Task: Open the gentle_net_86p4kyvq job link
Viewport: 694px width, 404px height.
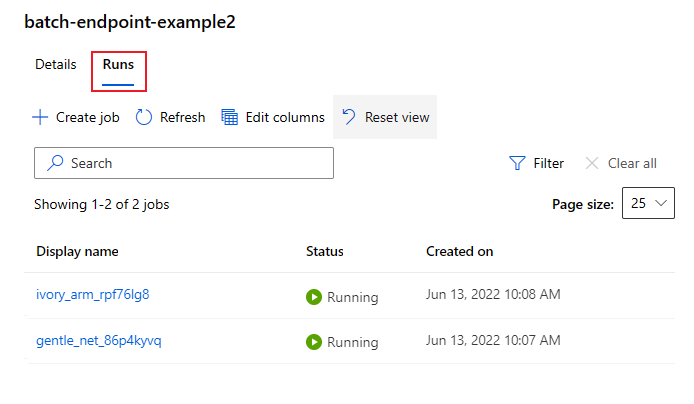Action: coord(99,341)
